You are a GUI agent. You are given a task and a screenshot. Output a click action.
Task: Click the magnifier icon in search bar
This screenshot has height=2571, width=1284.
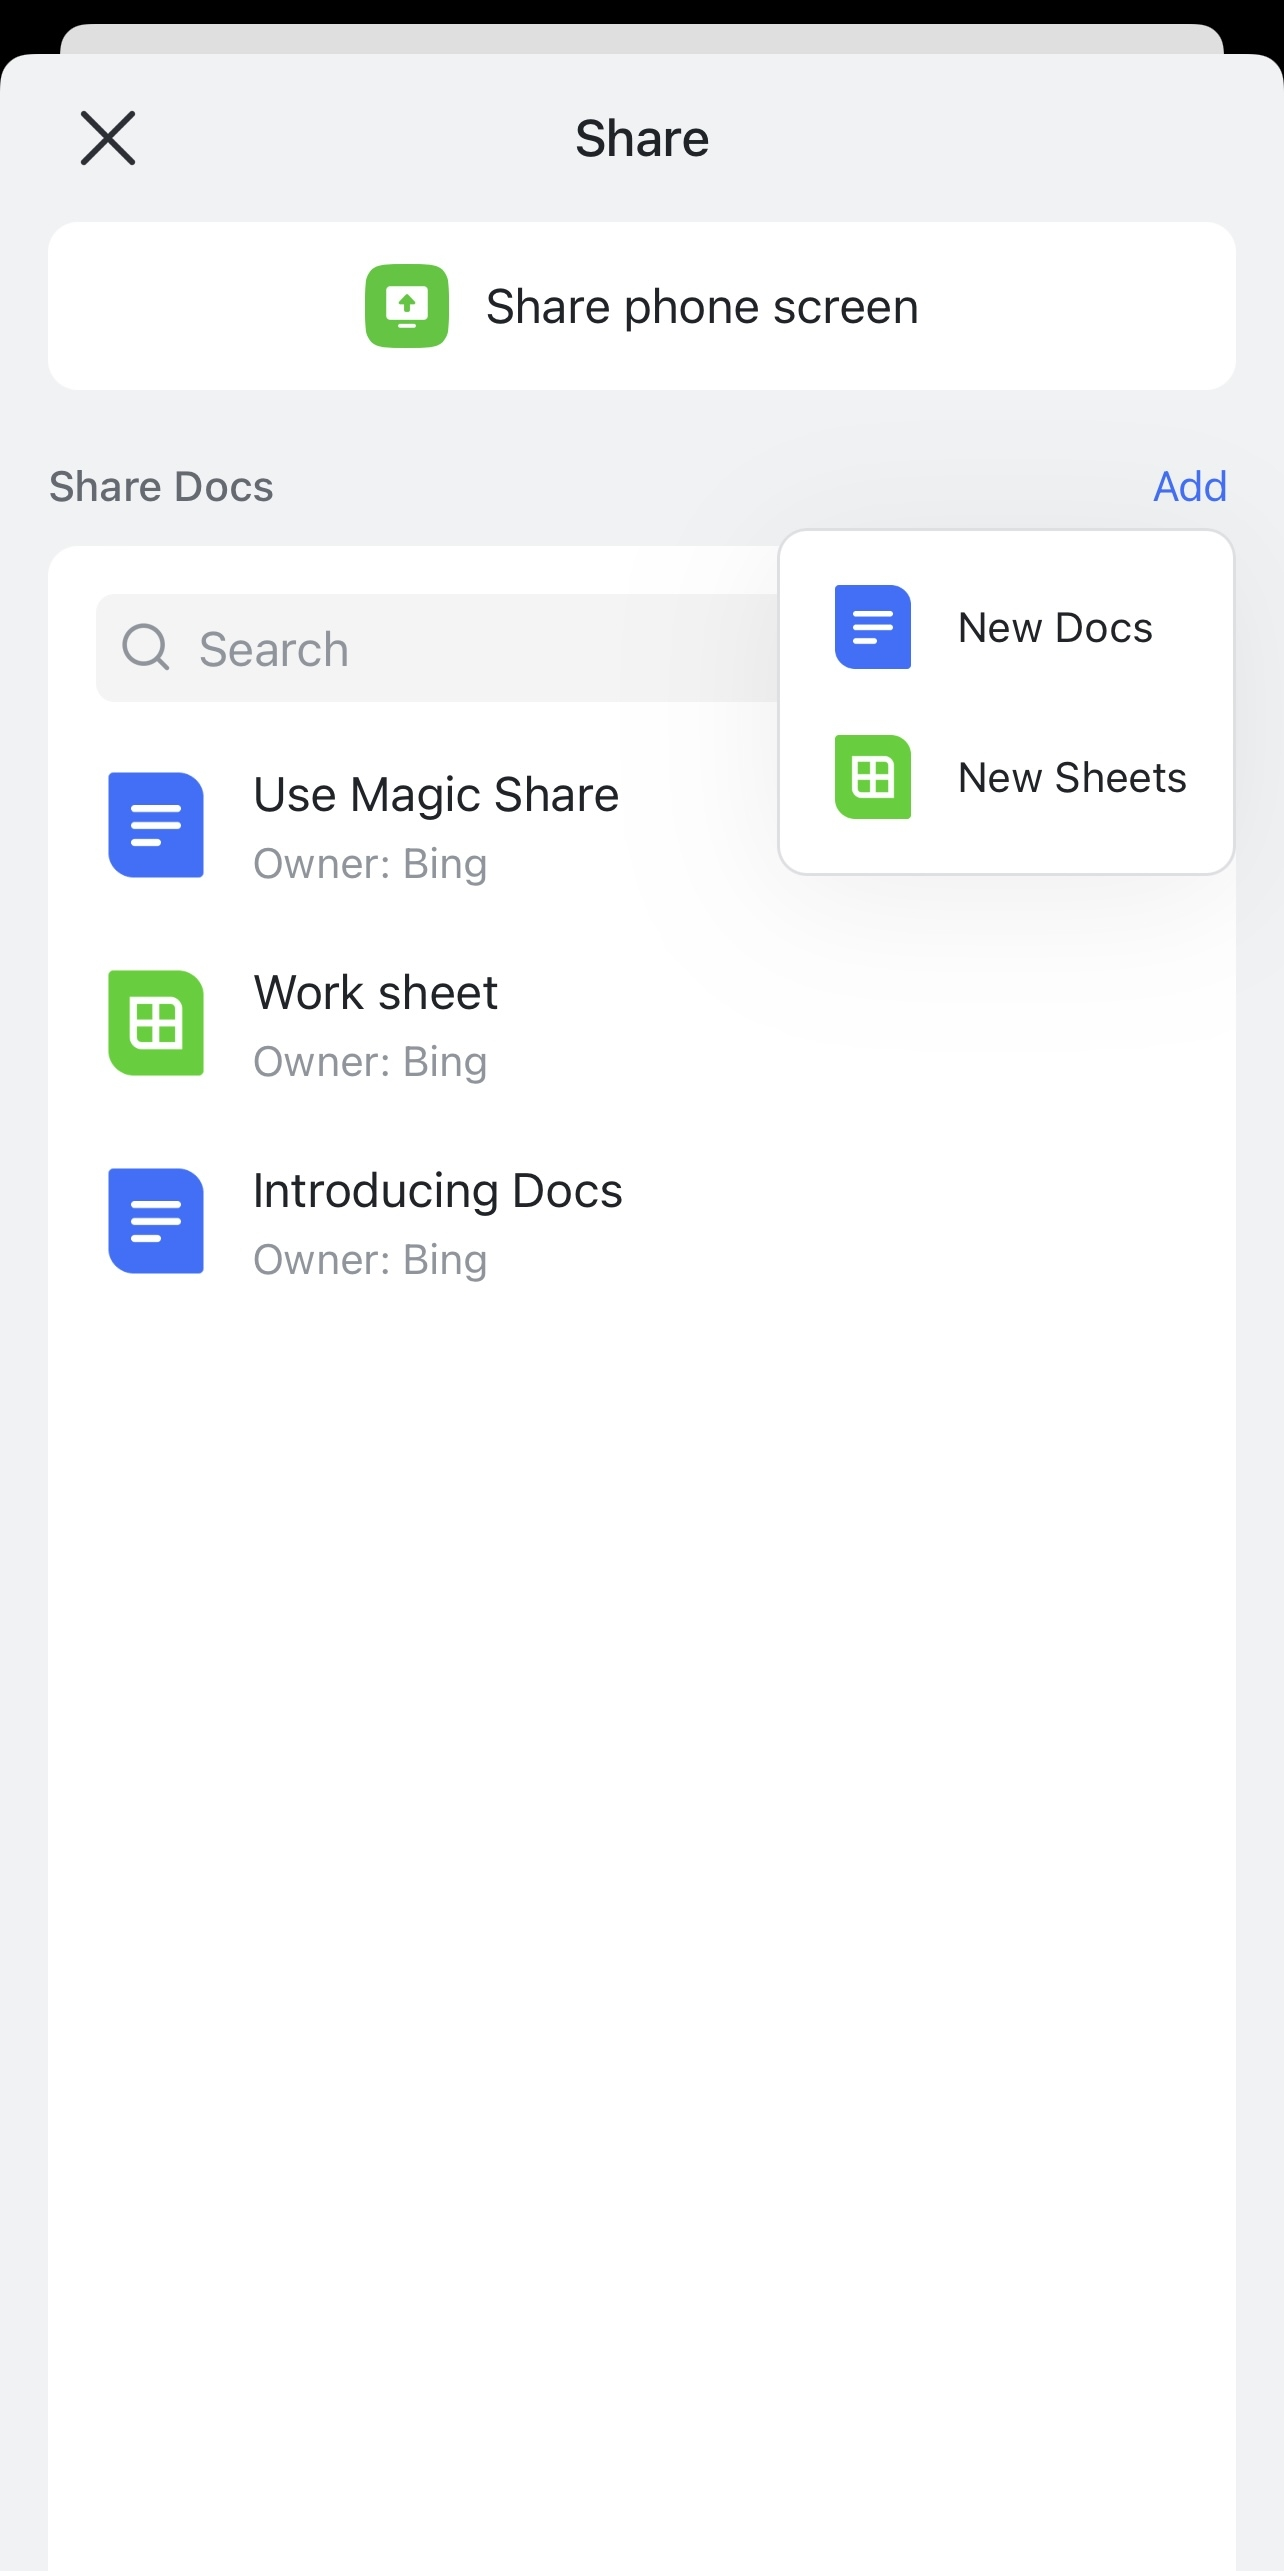(x=146, y=648)
